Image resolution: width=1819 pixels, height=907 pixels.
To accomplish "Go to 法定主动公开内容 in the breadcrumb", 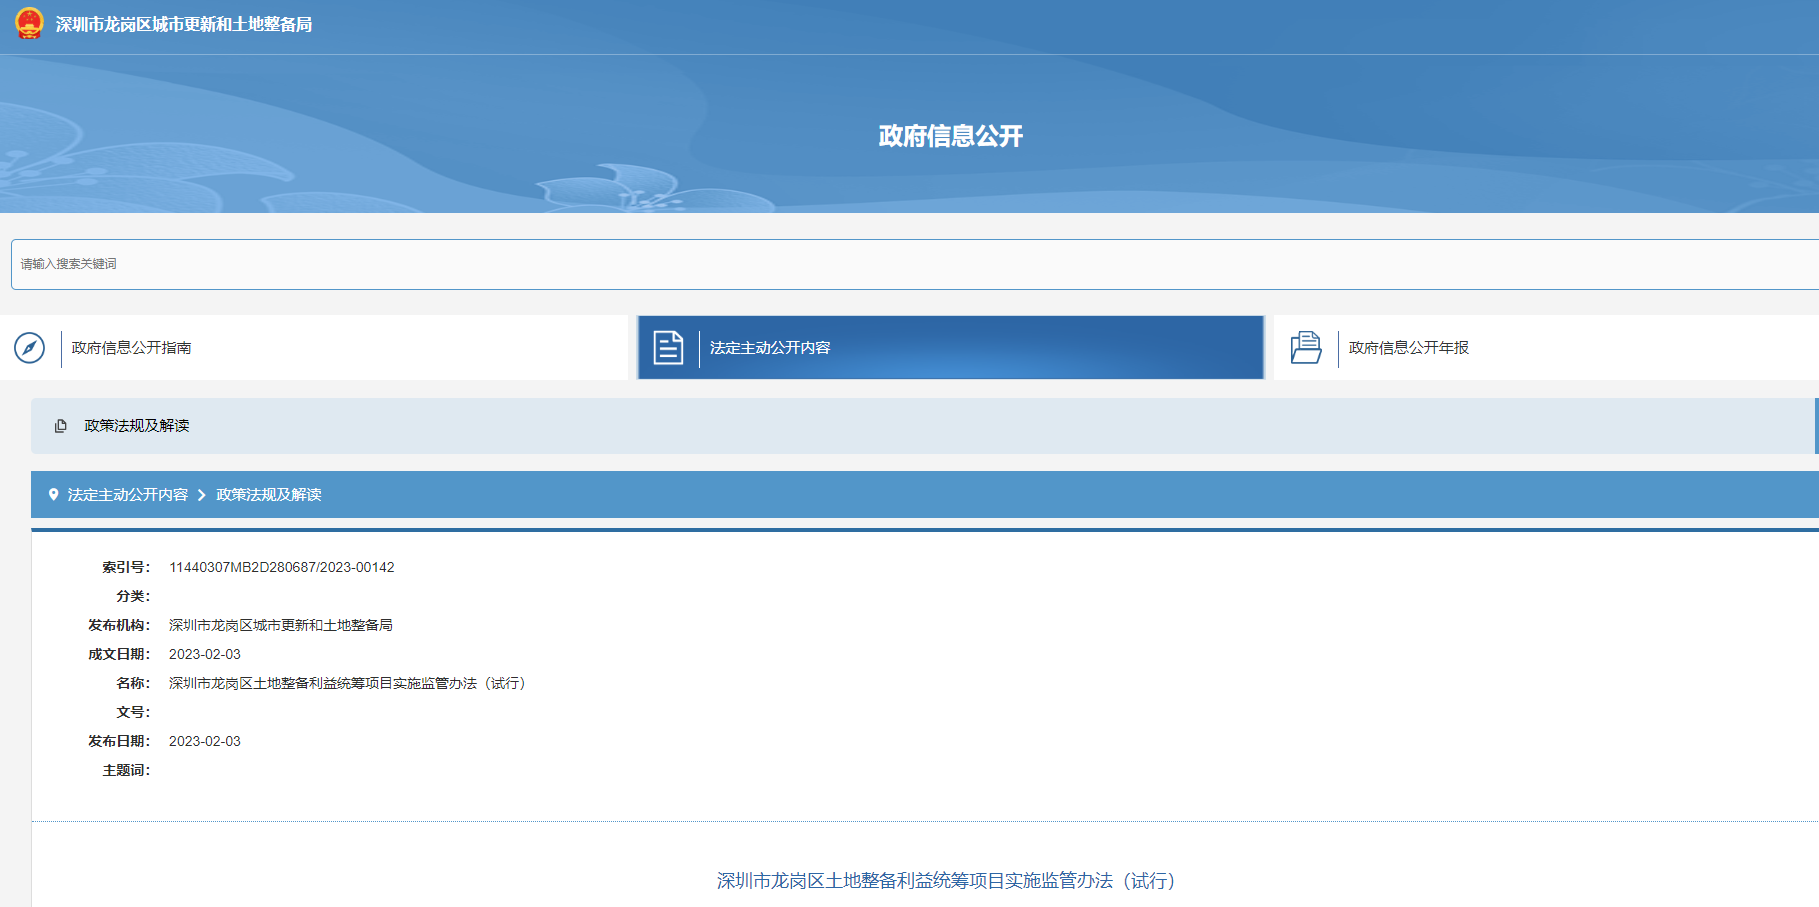I will click(x=127, y=495).
